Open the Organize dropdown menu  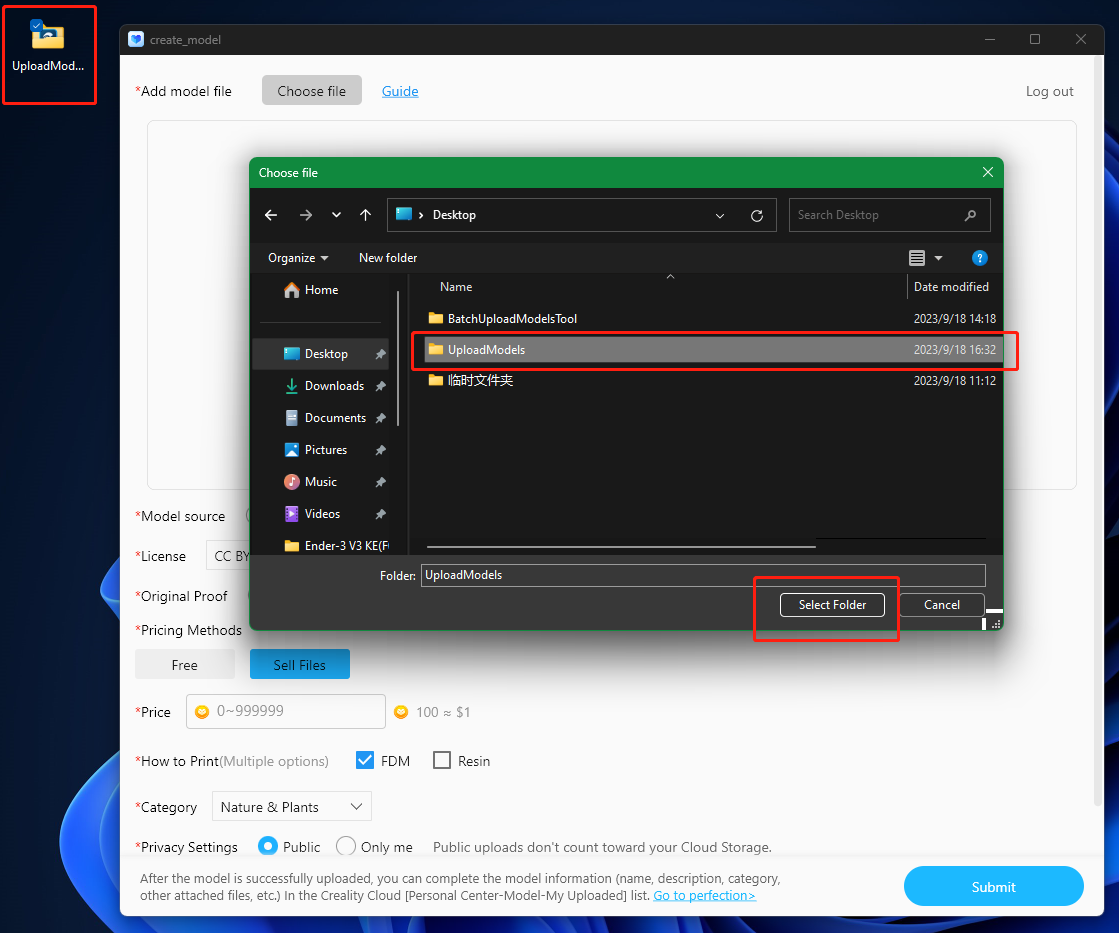point(298,258)
